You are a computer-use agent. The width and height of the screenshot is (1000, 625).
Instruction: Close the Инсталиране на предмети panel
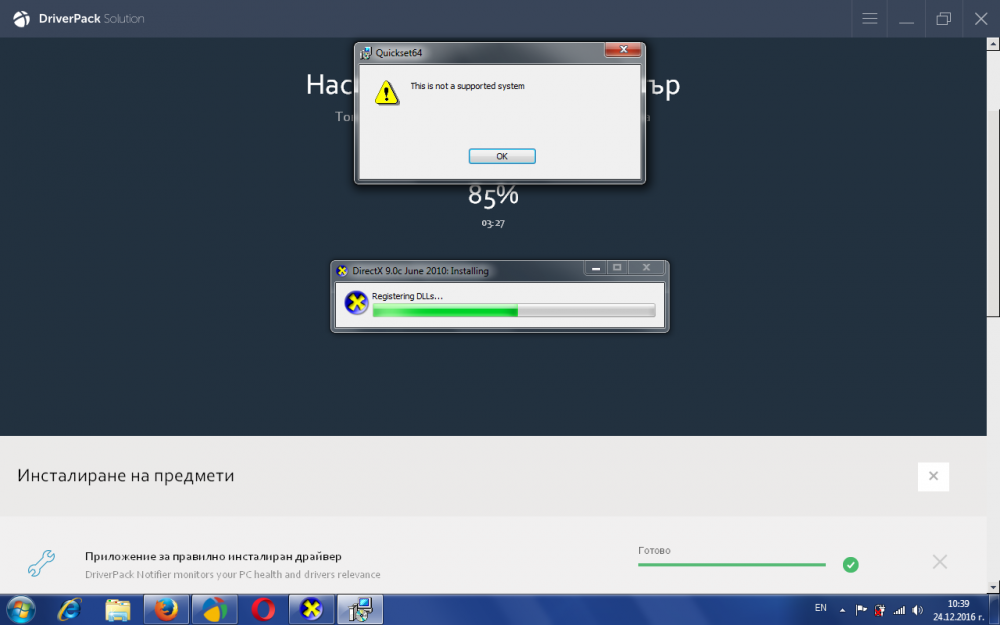click(x=933, y=476)
